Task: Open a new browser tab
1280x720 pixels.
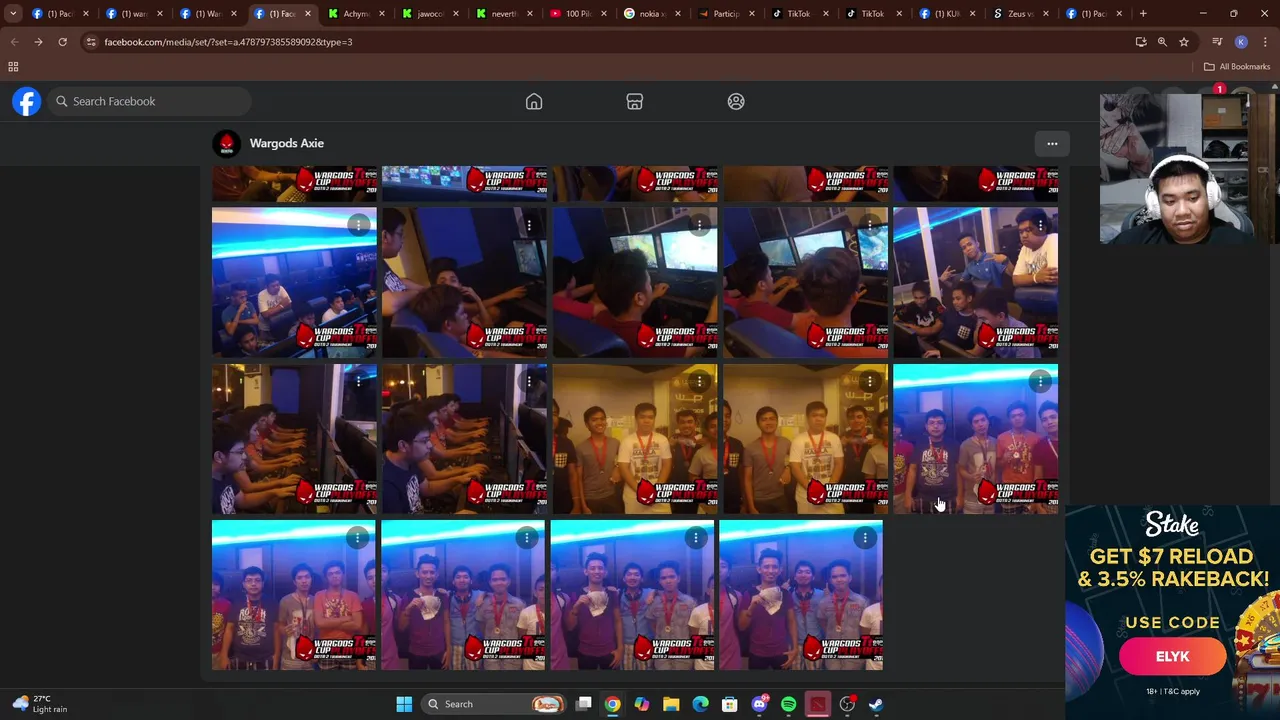Action: tap(1143, 14)
